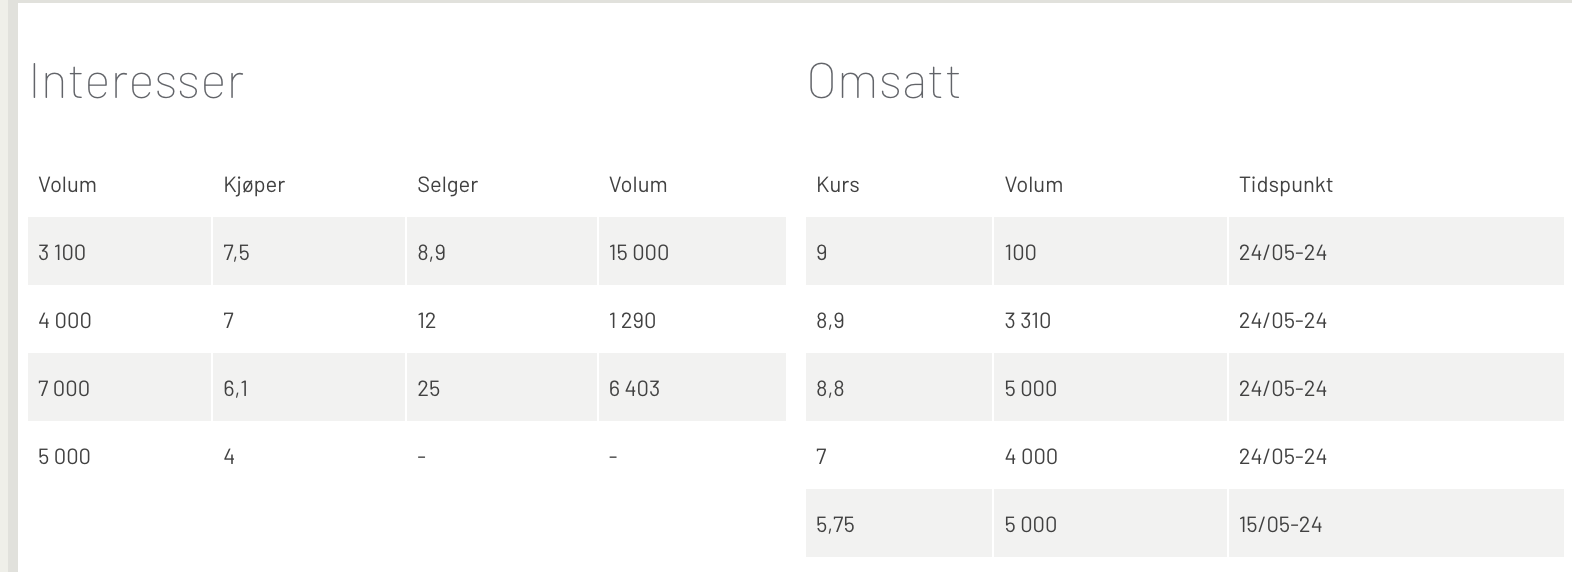Click the 15 000 seller volume cell

(692, 252)
